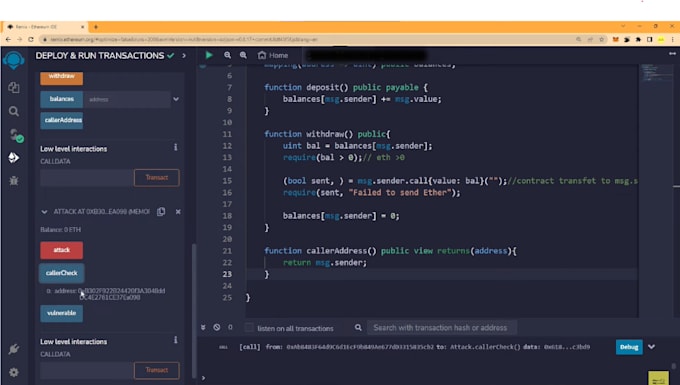Open info icon beside lower Low level interactions

[176, 340]
